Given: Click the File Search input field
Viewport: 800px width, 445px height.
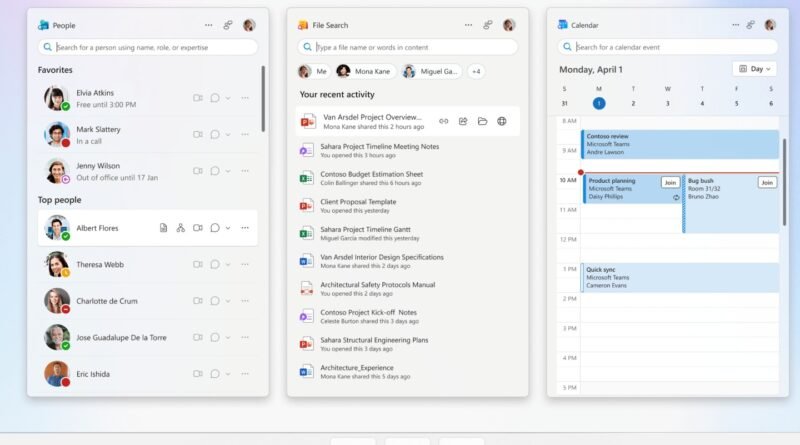Looking at the screenshot, I should [407, 47].
